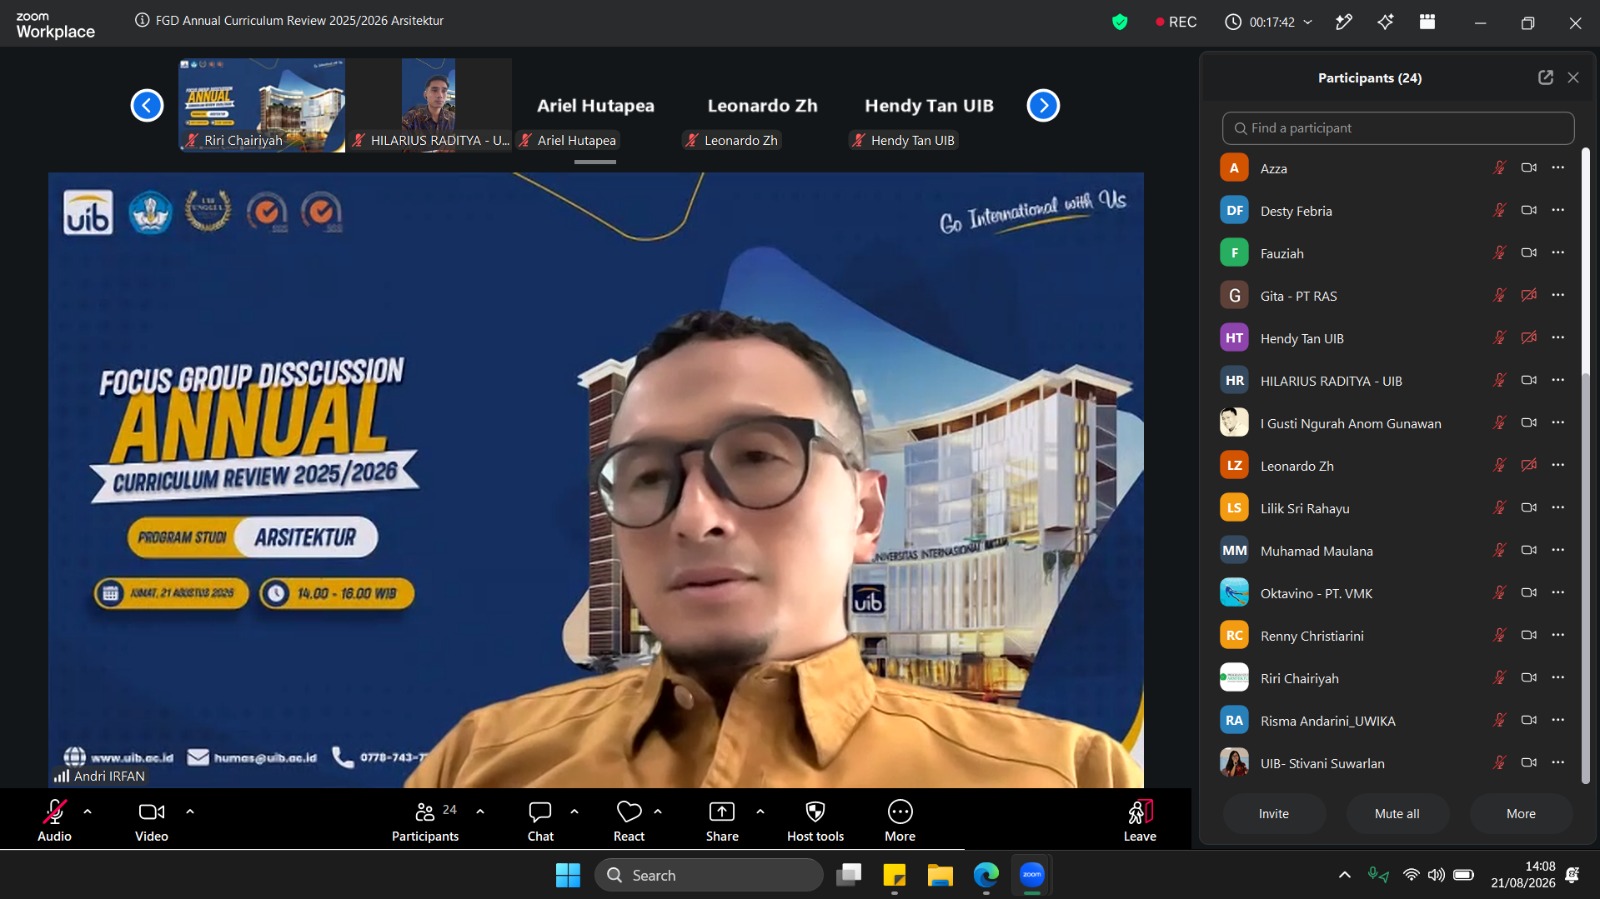Open the Participants list tab
Screen dimensions: 1600x899
425,820
